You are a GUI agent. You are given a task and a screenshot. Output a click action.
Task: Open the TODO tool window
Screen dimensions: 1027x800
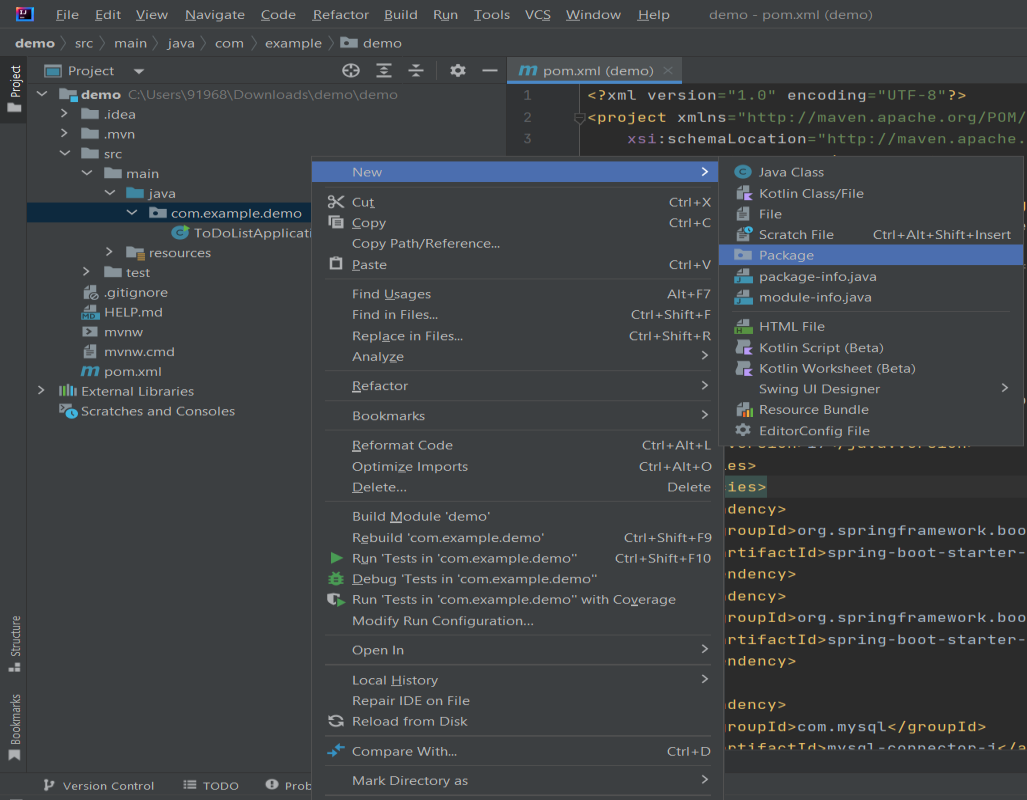click(211, 786)
